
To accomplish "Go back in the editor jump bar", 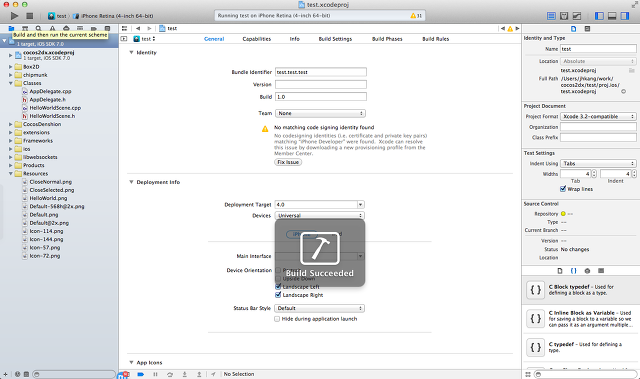I will pyautogui.click(x=138, y=29).
